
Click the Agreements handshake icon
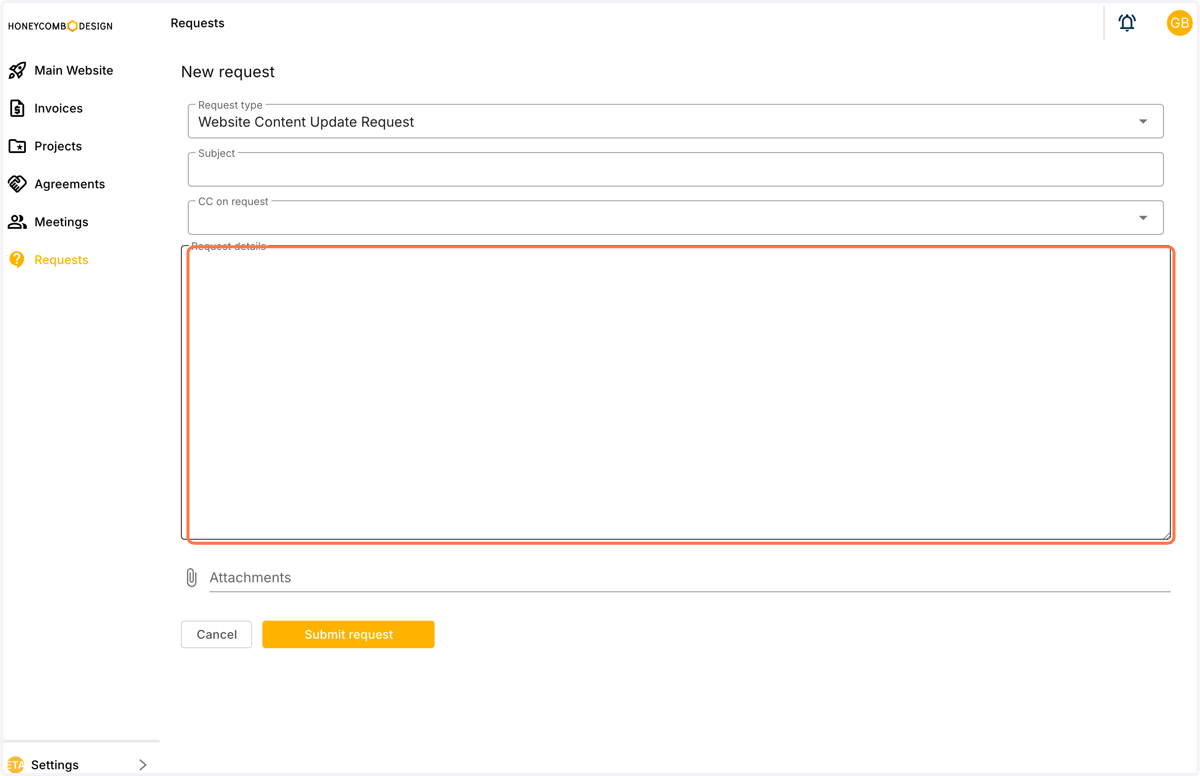tap(17, 184)
